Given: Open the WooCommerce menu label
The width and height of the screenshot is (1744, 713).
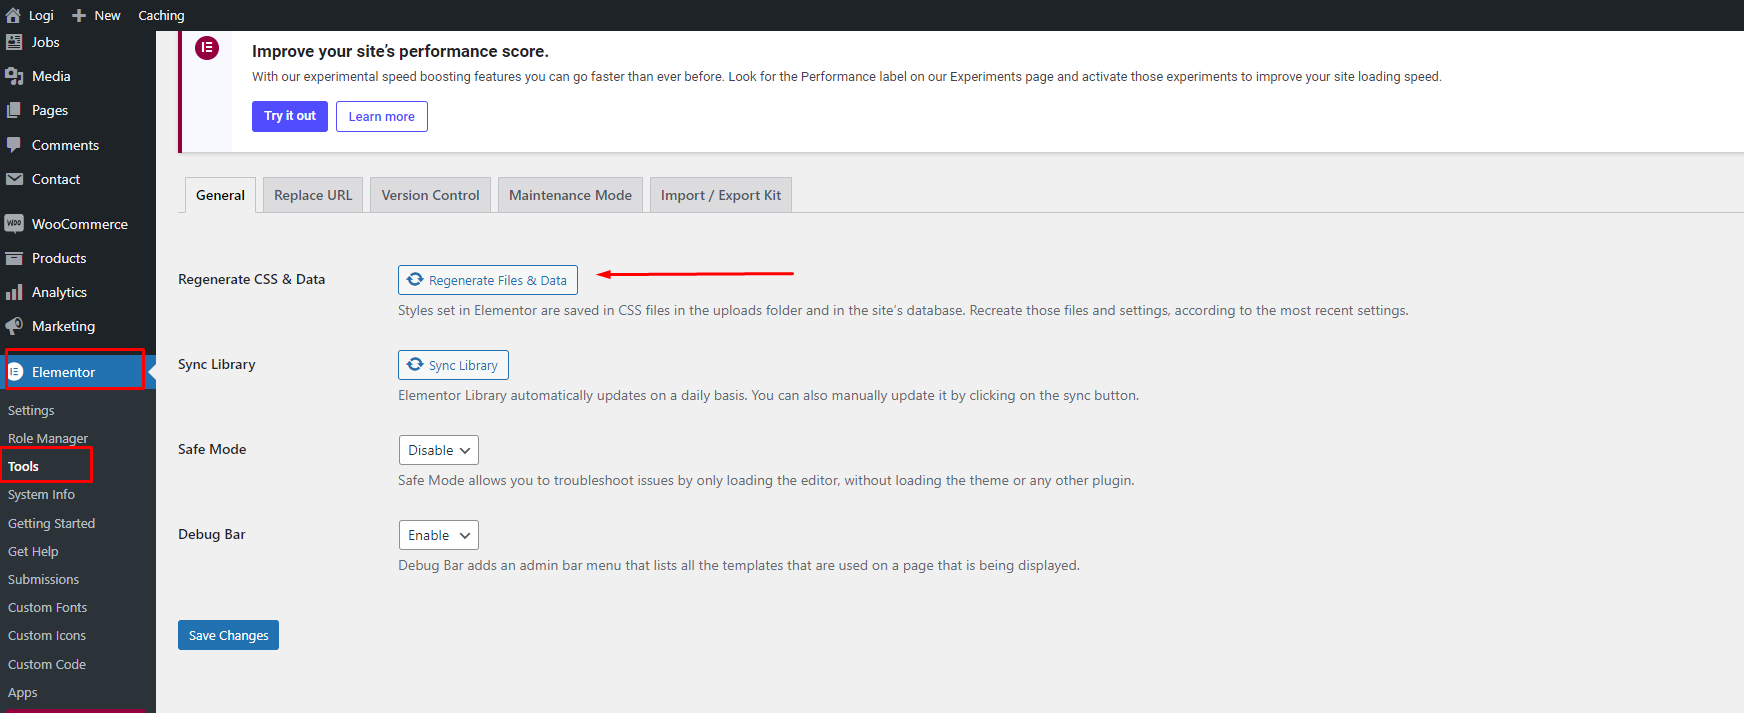Looking at the screenshot, I should pyautogui.click(x=80, y=224).
